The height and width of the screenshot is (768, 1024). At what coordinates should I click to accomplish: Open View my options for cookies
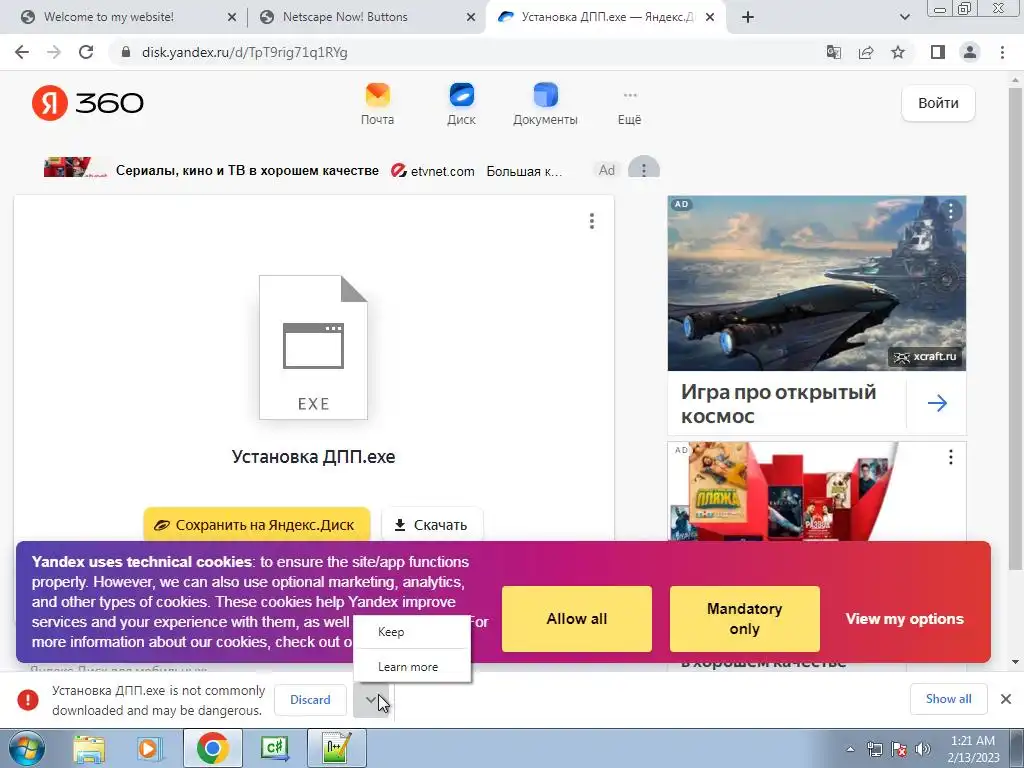tap(904, 618)
